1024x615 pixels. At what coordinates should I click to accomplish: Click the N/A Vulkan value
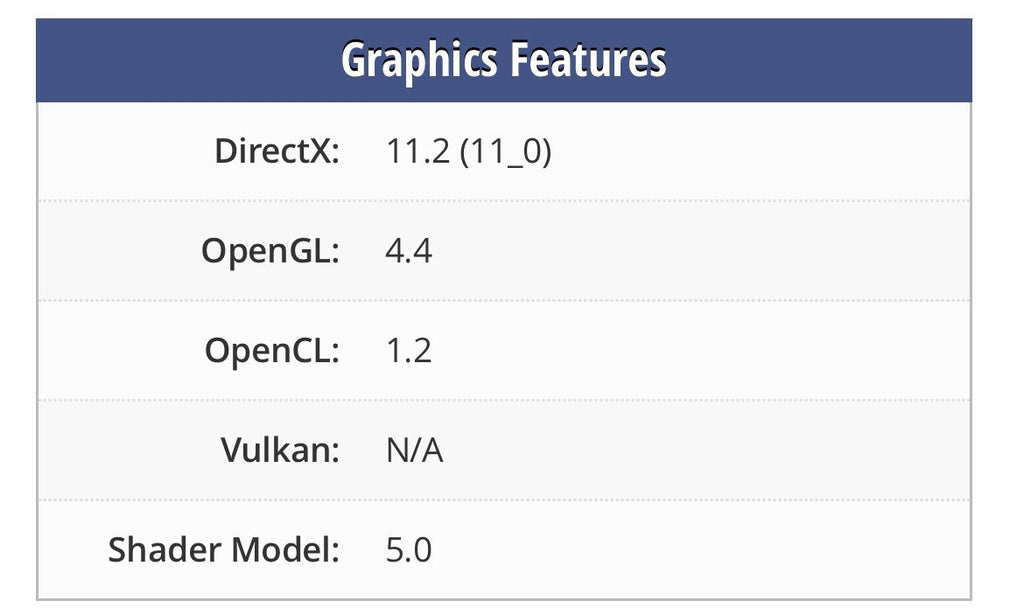click(414, 451)
